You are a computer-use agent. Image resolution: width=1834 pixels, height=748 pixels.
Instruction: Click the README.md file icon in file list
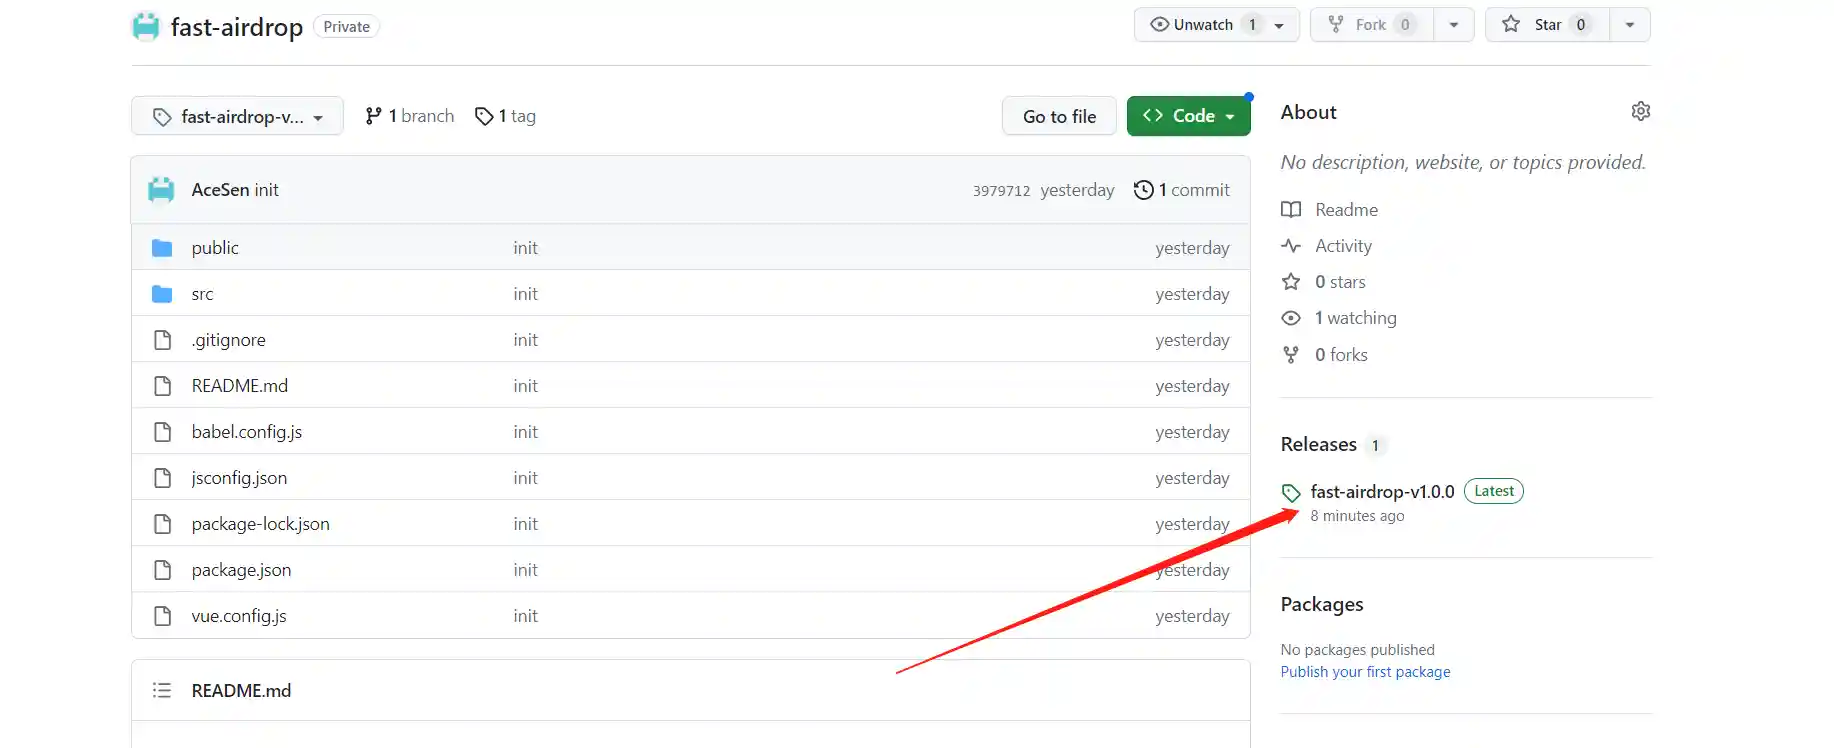(x=162, y=386)
